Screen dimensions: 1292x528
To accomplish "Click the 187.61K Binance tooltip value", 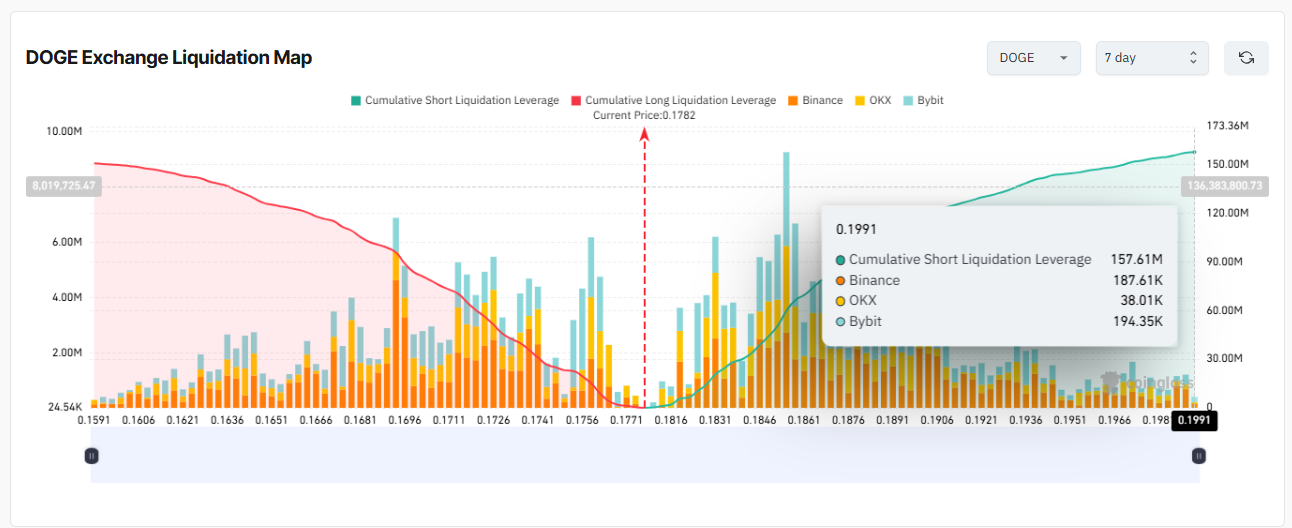I will [x=1139, y=281].
